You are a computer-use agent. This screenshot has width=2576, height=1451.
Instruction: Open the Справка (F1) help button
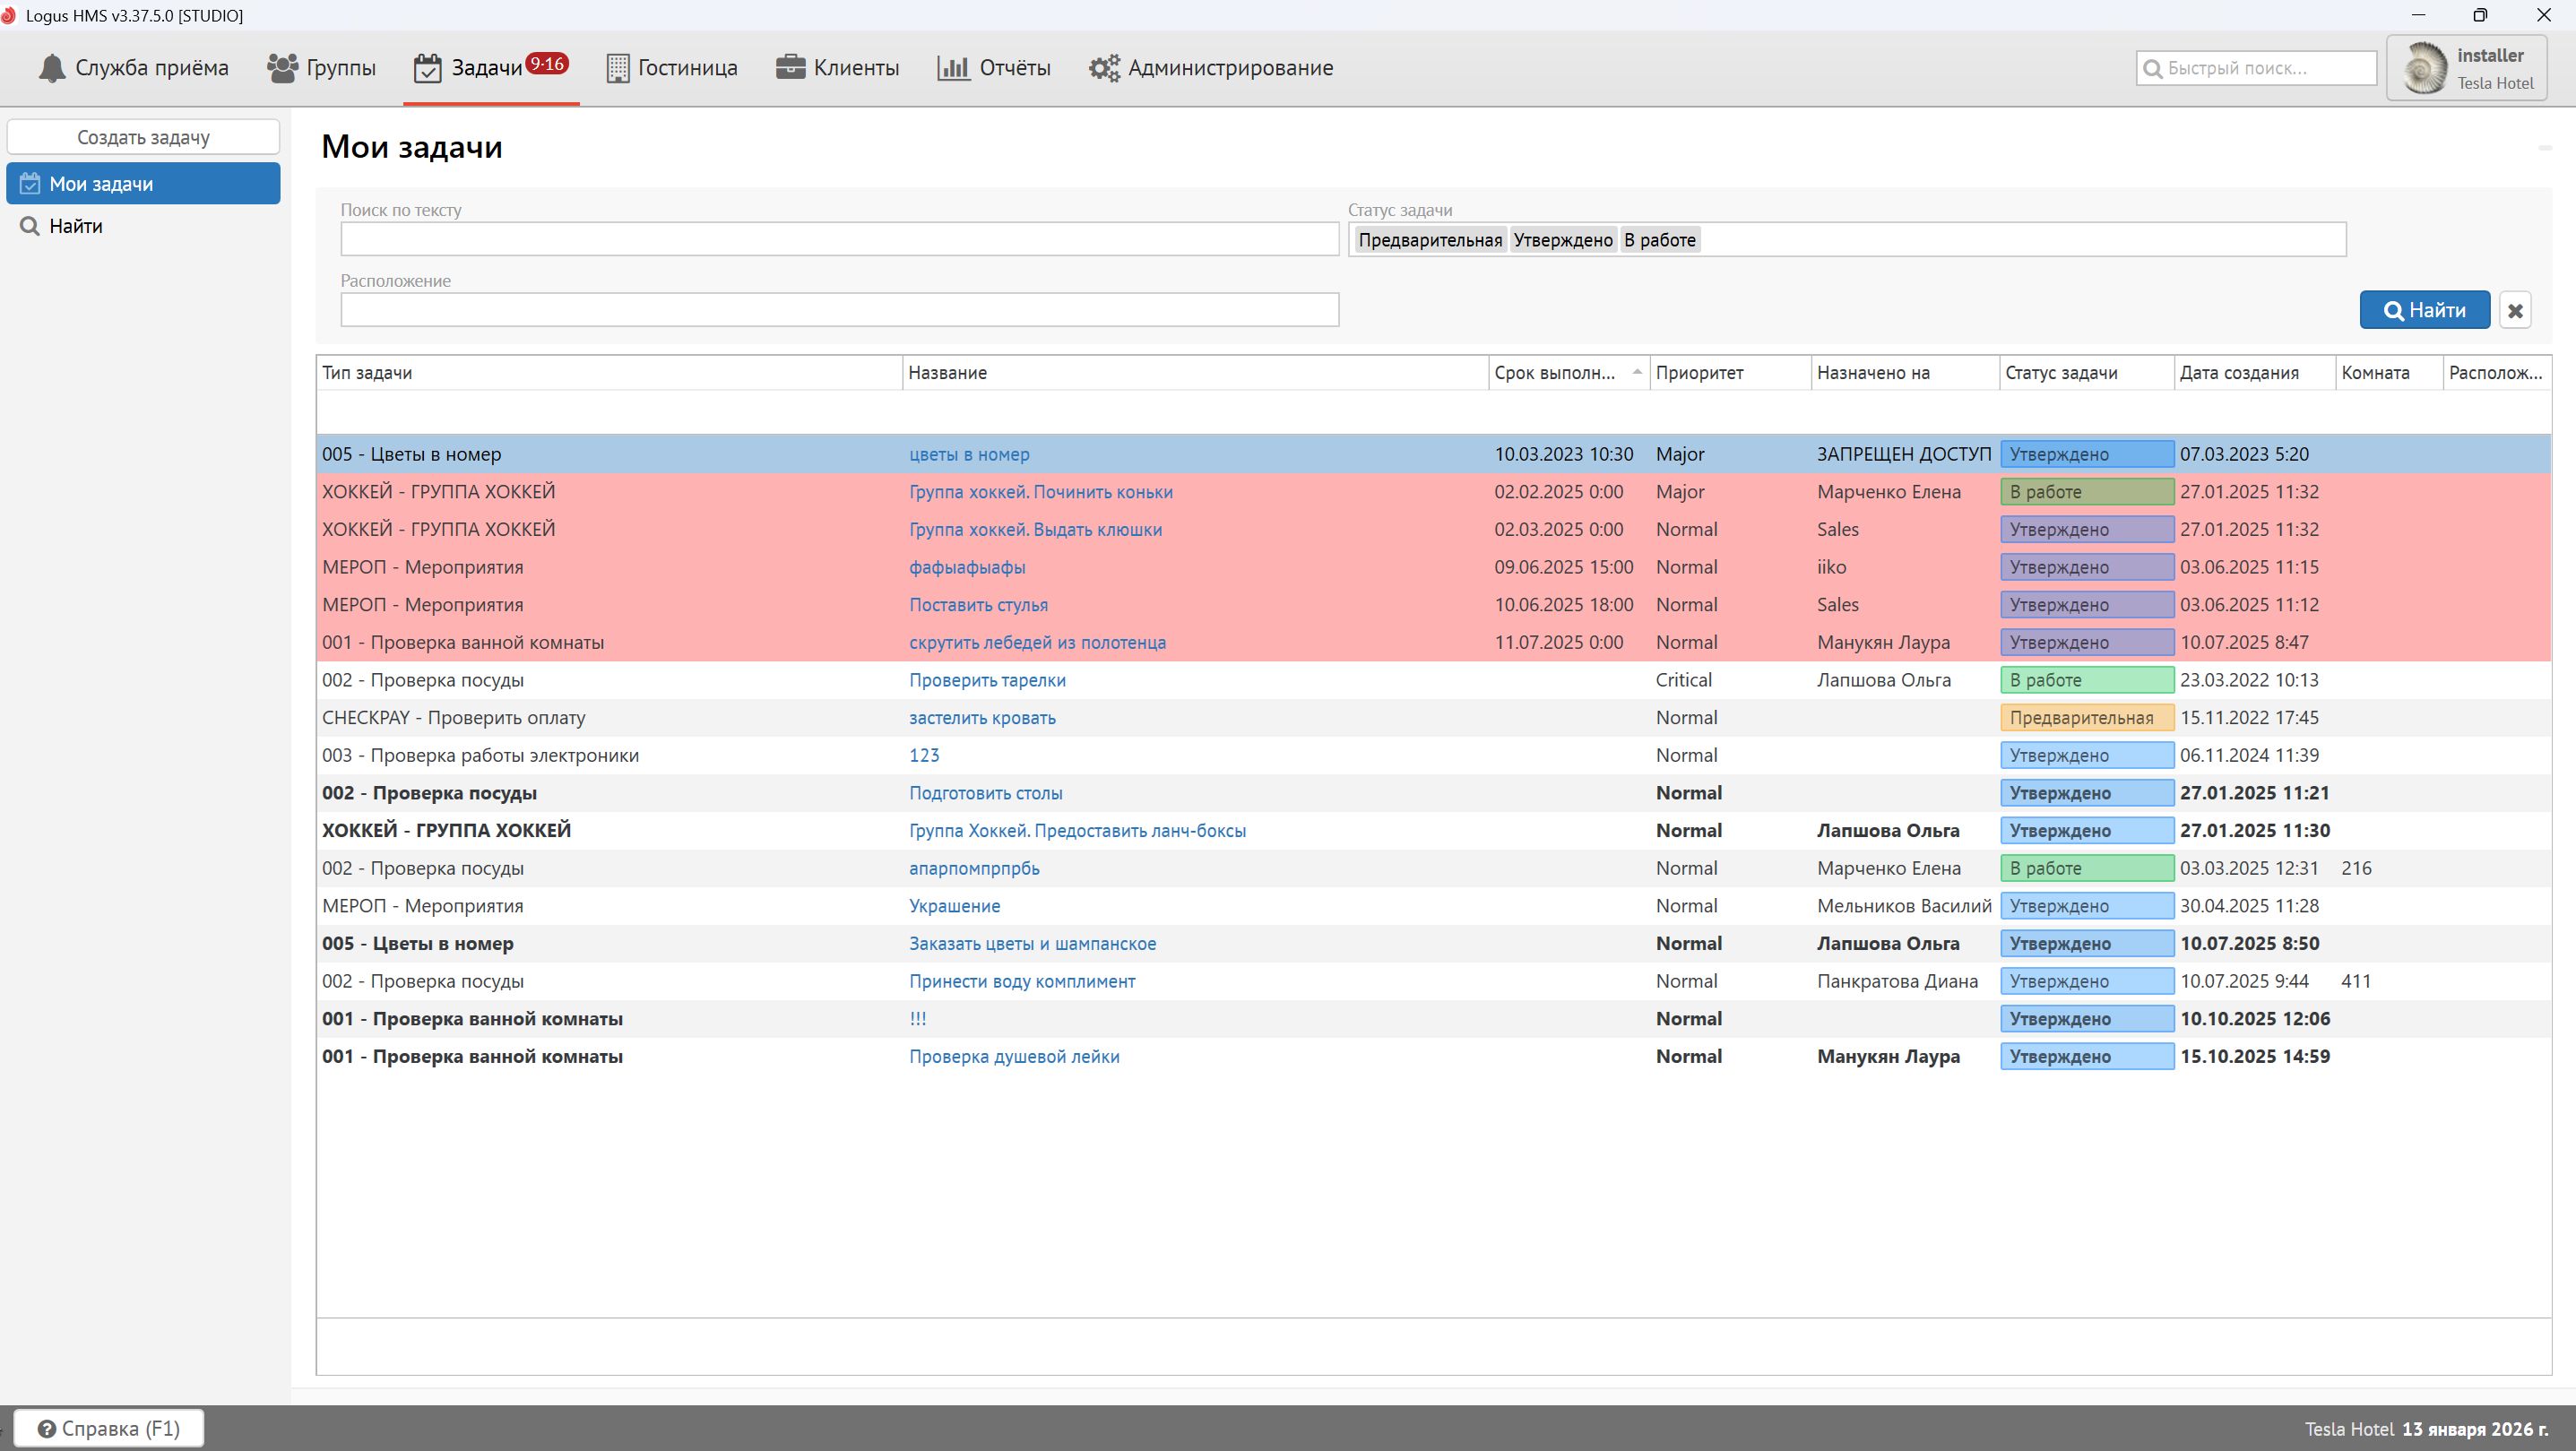(x=109, y=1428)
